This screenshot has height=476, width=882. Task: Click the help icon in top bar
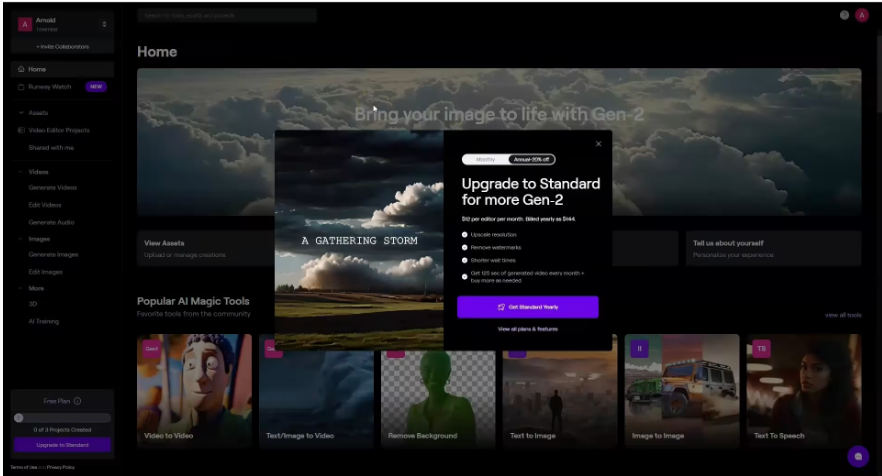[x=844, y=16]
